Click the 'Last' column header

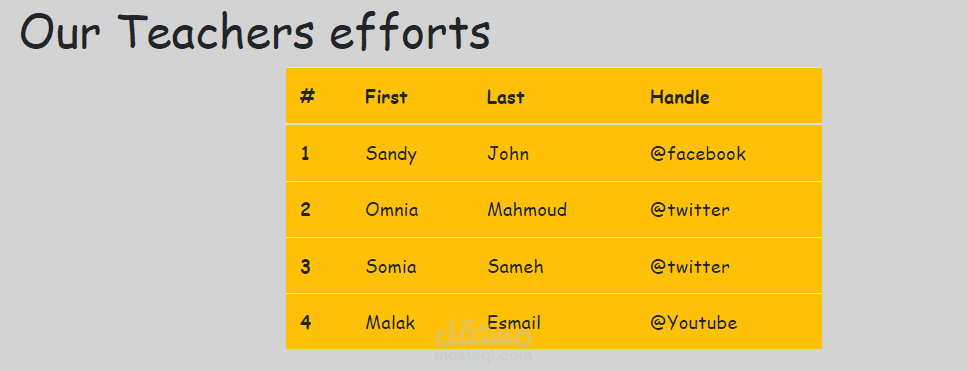tap(505, 97)
